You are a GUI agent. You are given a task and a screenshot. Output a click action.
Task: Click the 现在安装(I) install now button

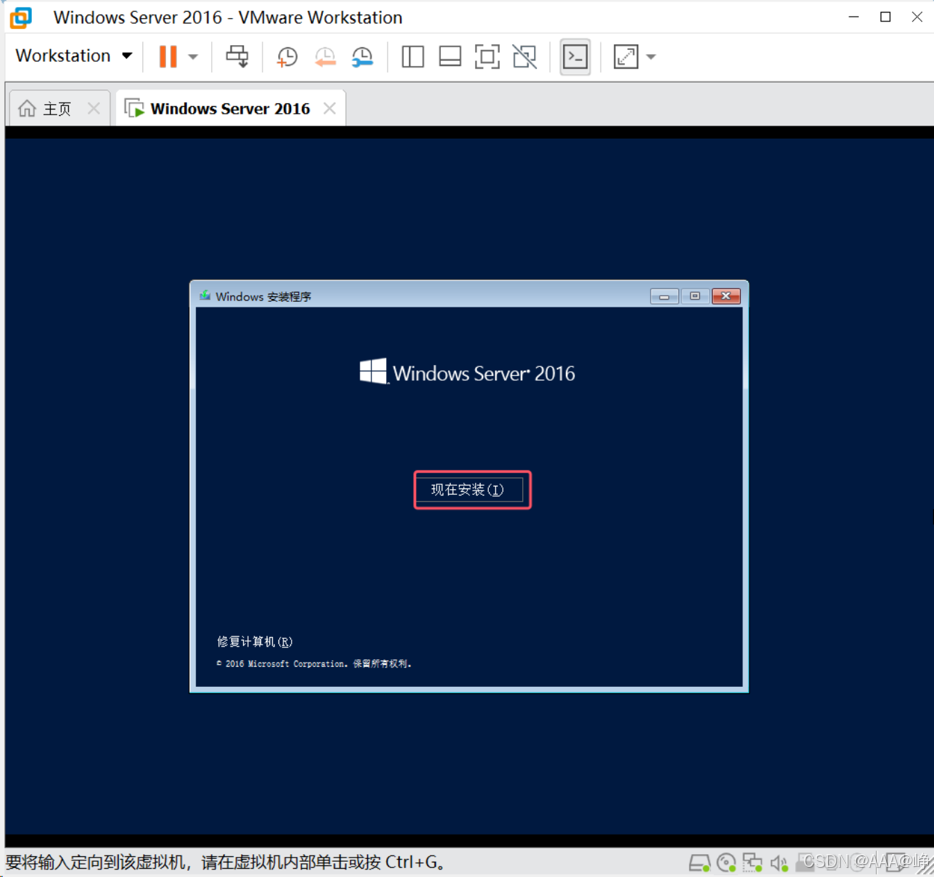tap(469, 490)
